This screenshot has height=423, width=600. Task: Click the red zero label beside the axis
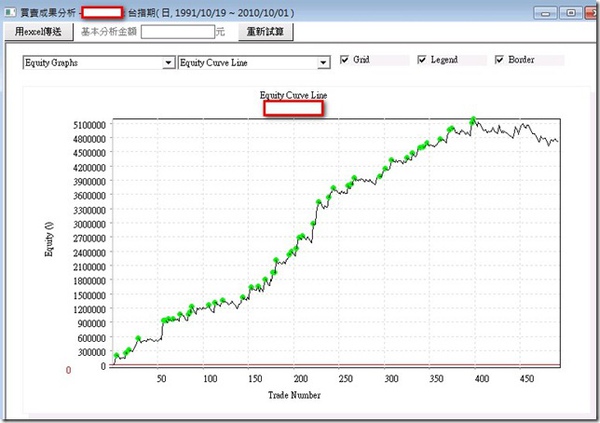[x=68, y=370]
